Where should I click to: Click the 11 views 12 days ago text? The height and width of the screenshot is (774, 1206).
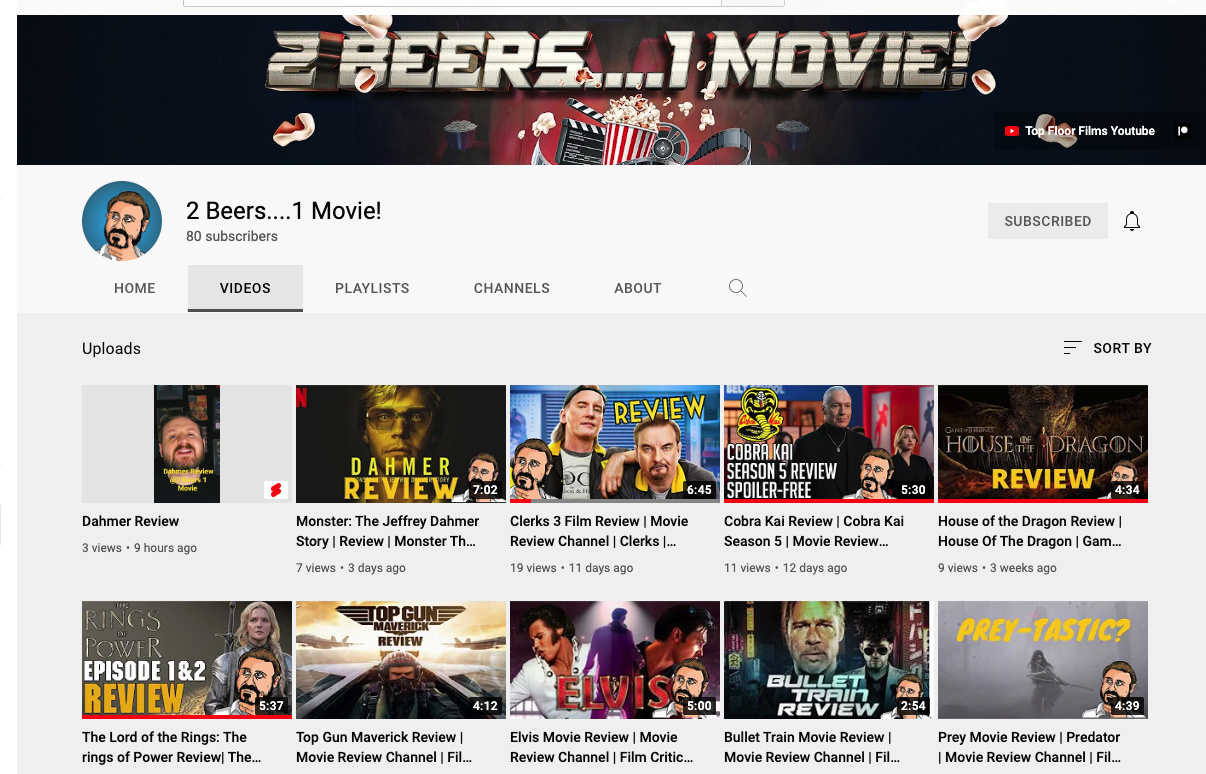786,568
